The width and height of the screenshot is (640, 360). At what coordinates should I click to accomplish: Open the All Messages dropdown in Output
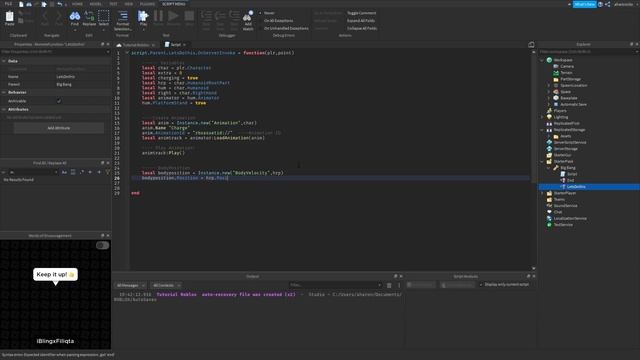pyautogui.click(x=131, y=285)
